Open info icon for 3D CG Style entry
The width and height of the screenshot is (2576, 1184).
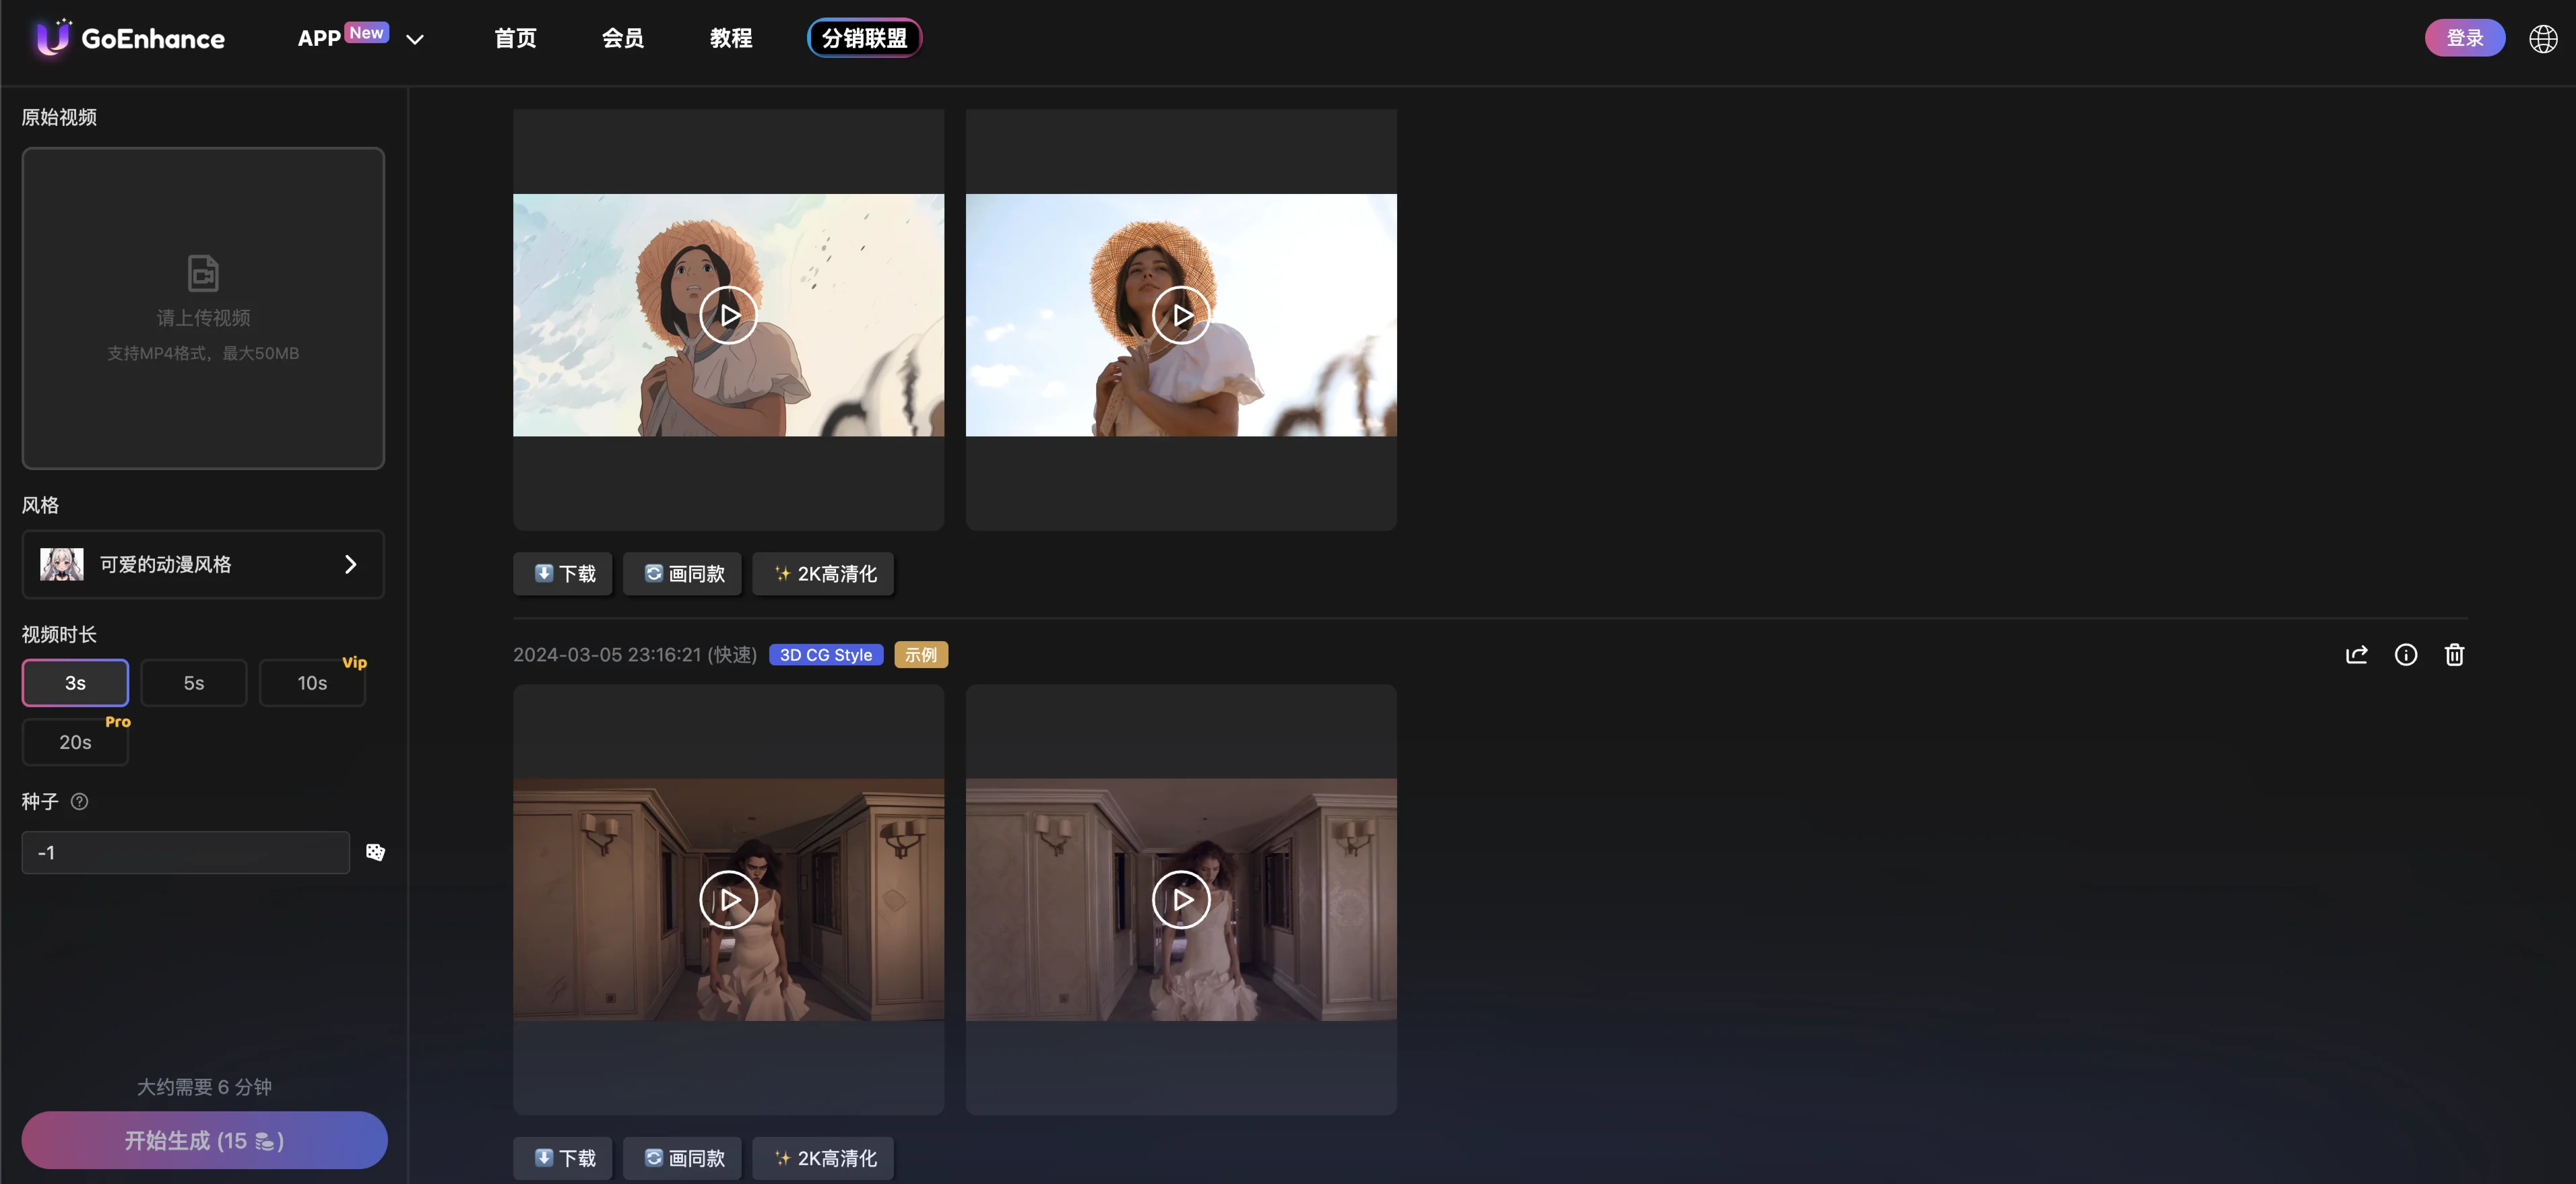pos(2405,655)
